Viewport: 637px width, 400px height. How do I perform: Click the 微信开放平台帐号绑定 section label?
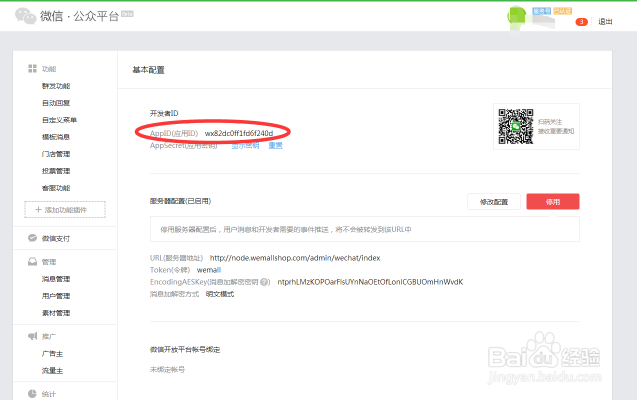185,350
